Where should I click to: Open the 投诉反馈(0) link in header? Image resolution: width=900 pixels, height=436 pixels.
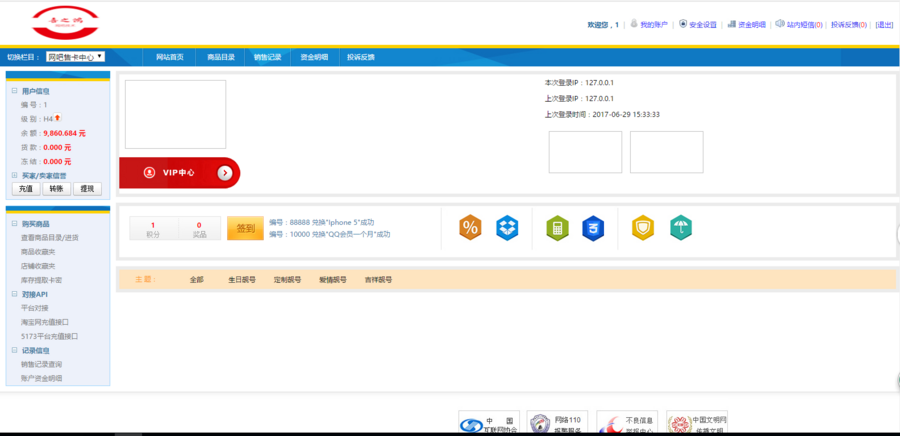pos(849,25)
